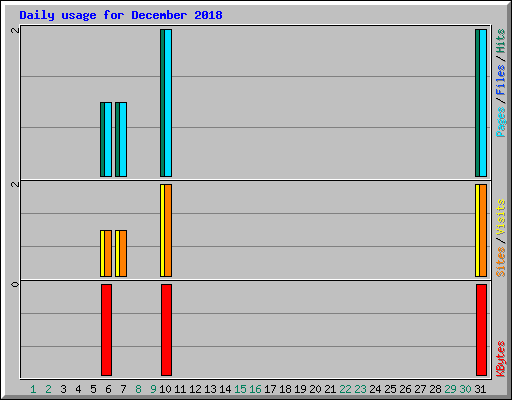Click the orange Sites bar on day 6
This screenshot has width=512, height=400.
(108, 253)
